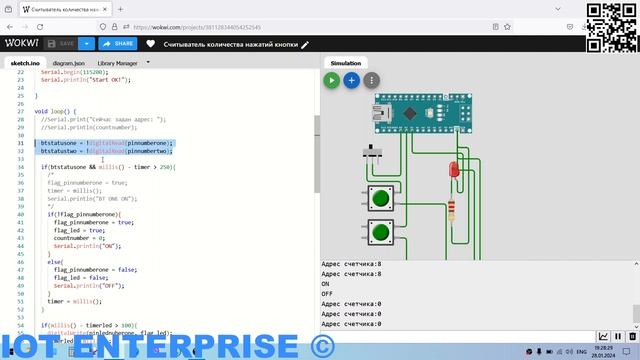Viewport: 640px width, 360px height.
Task: Click the serial monitor scroll-down arrow
Action: click(x=636, y=327)
